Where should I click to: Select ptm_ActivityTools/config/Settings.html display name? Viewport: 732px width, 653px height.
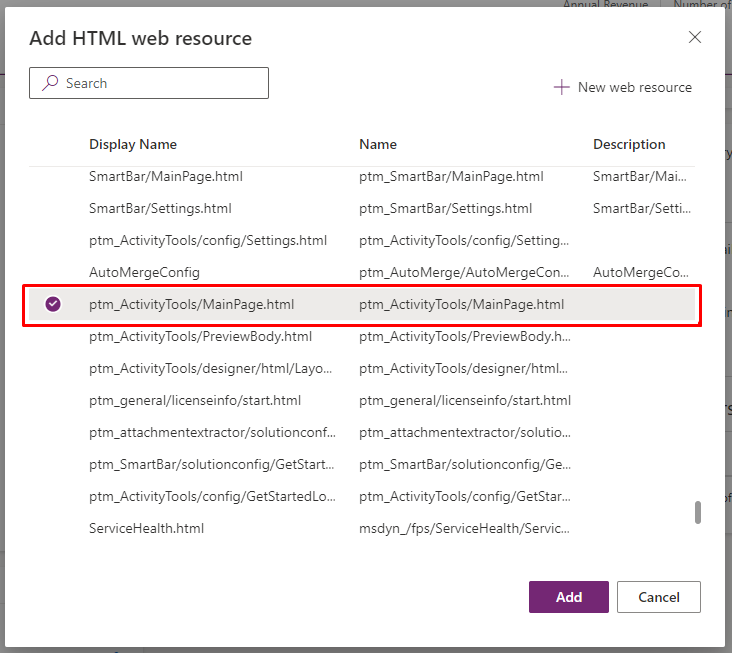pos(208,240)
